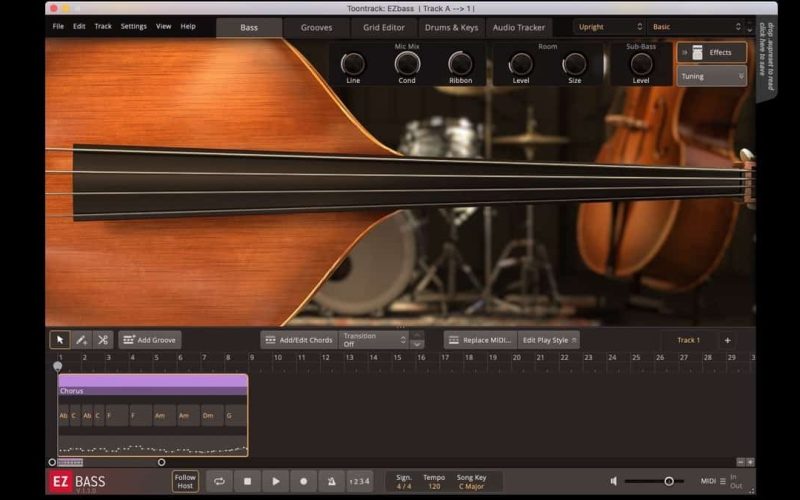Switch to the Grooves tab
This screenshot has width=800, height=500.
click(x=316, y=28)
